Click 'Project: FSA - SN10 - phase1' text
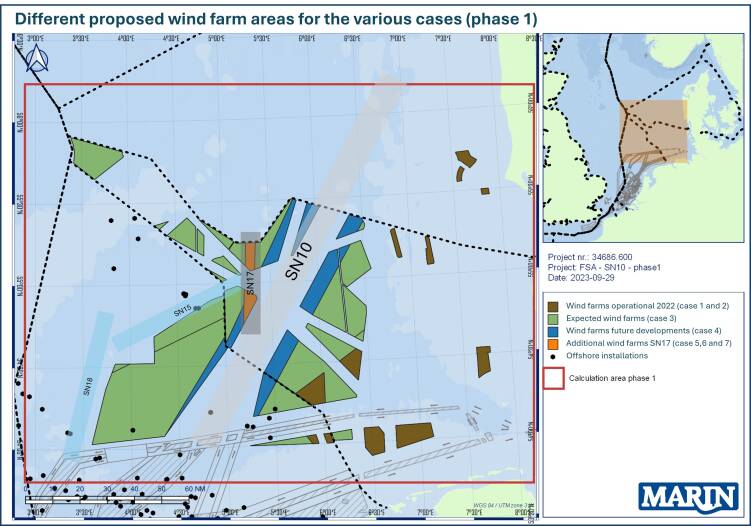This screenshot has width=751, height=526. (604, 267)
